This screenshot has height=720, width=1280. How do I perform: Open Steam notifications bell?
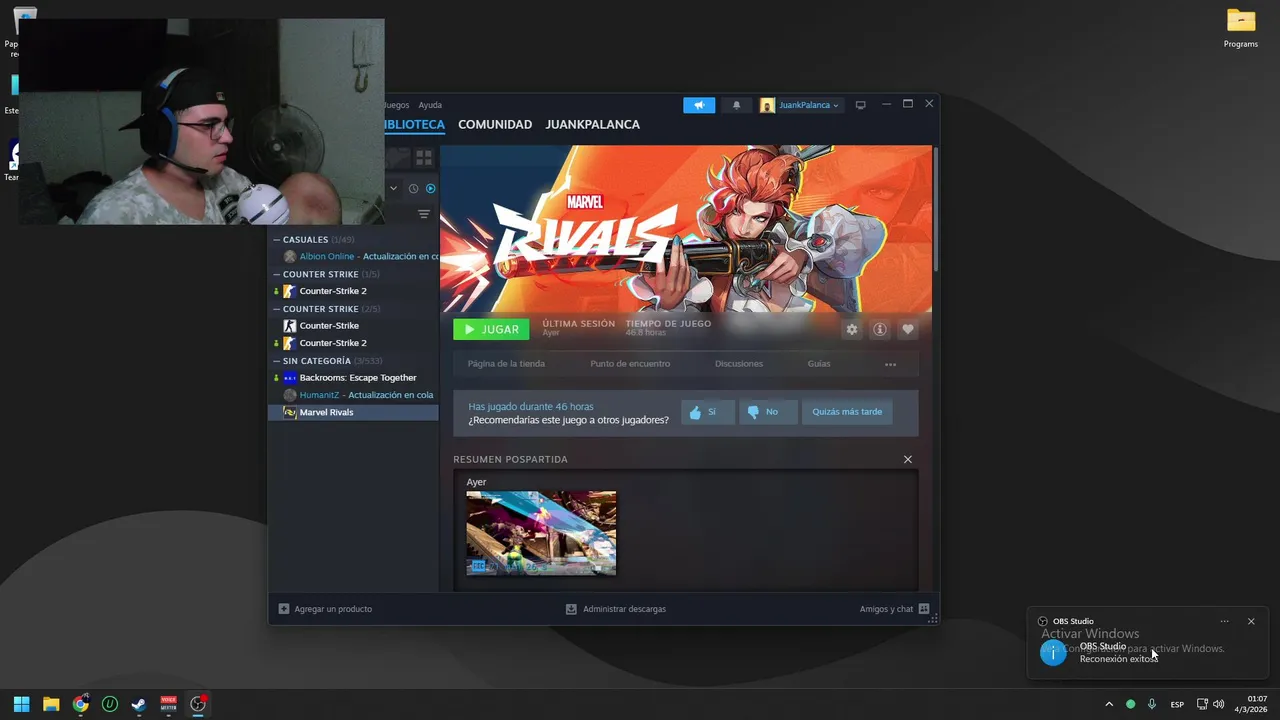pyautogui.click(x=737, y=105)
